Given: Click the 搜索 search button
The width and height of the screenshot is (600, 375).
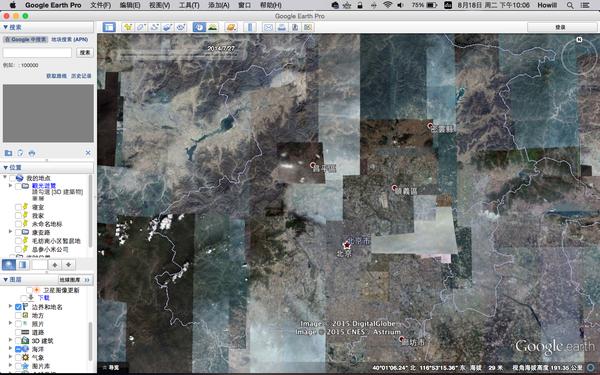Looking at the screenshot, I should 85,52.
